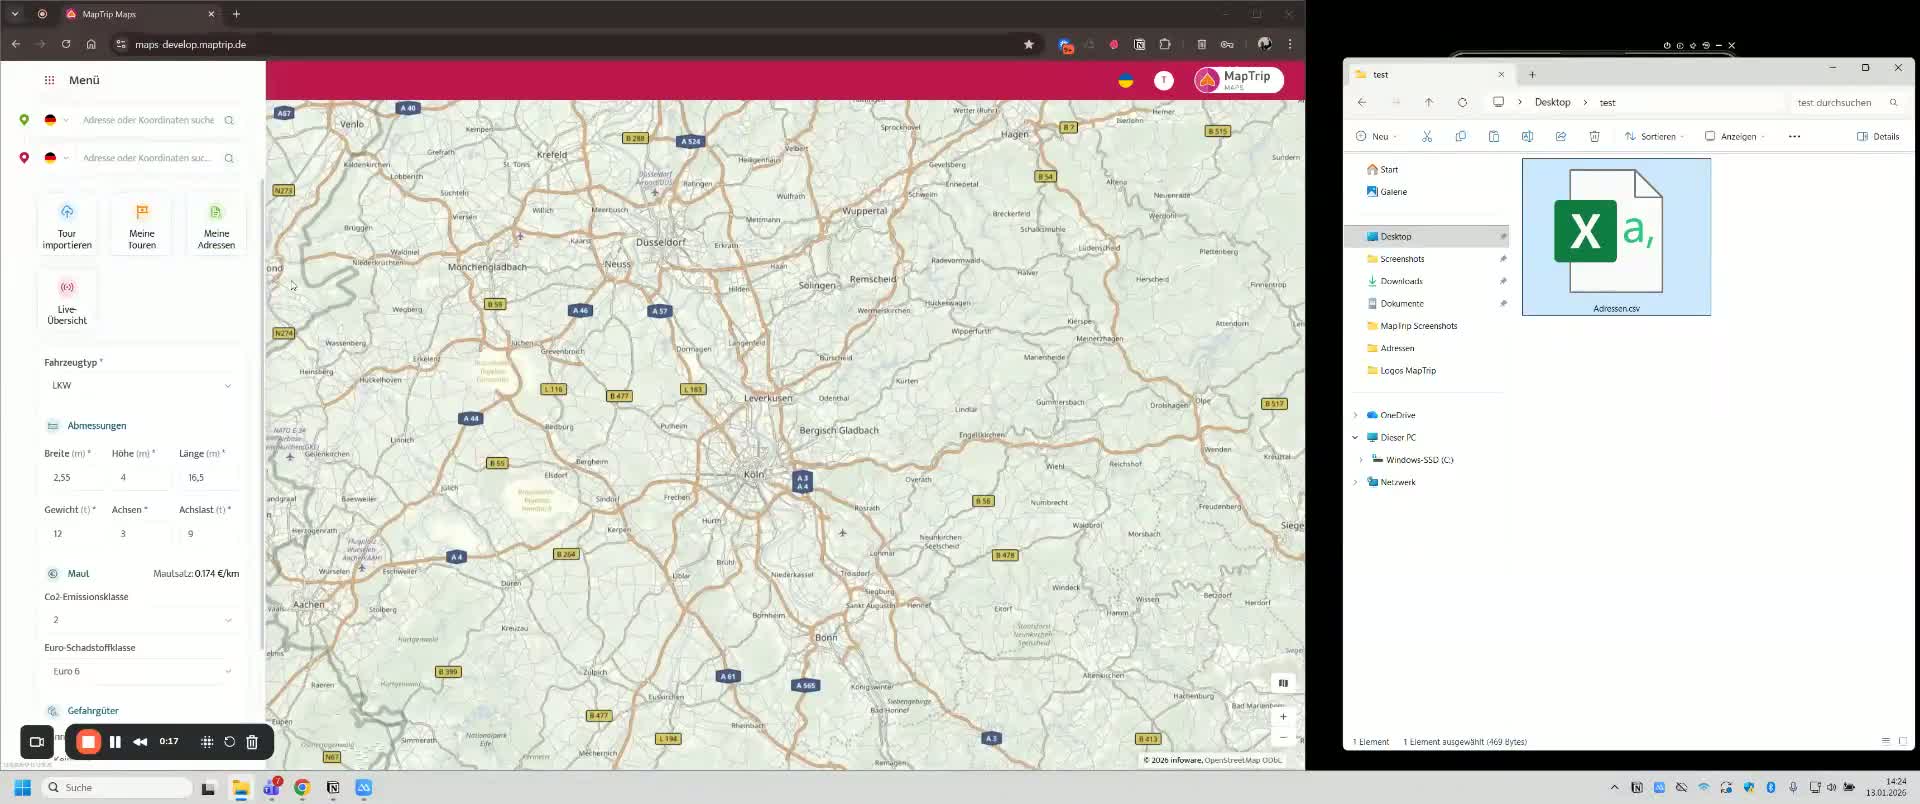Open the Euro-Schadstoffklasse dropdown
The width and height of the screenshot is (1920, 804).
141,671
